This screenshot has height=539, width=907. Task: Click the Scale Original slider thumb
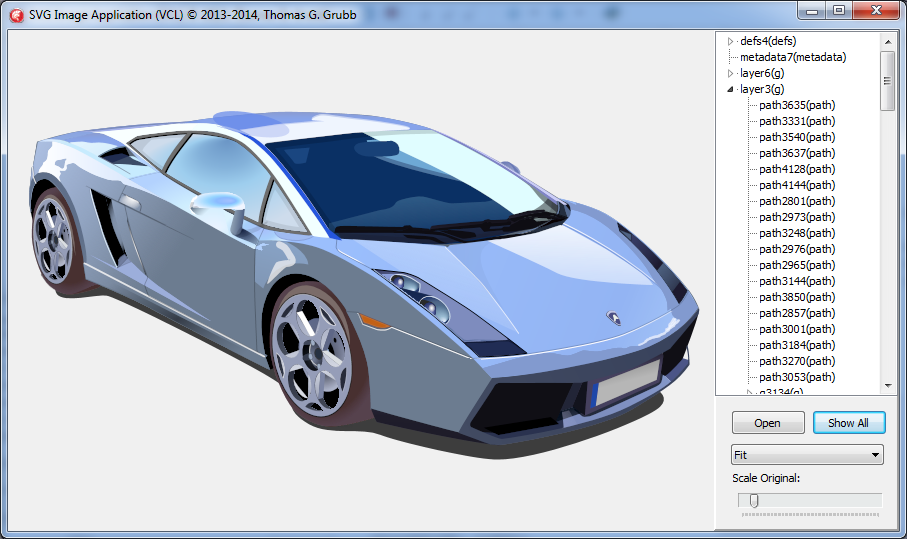pyautogui.click(x=754, y=500)
